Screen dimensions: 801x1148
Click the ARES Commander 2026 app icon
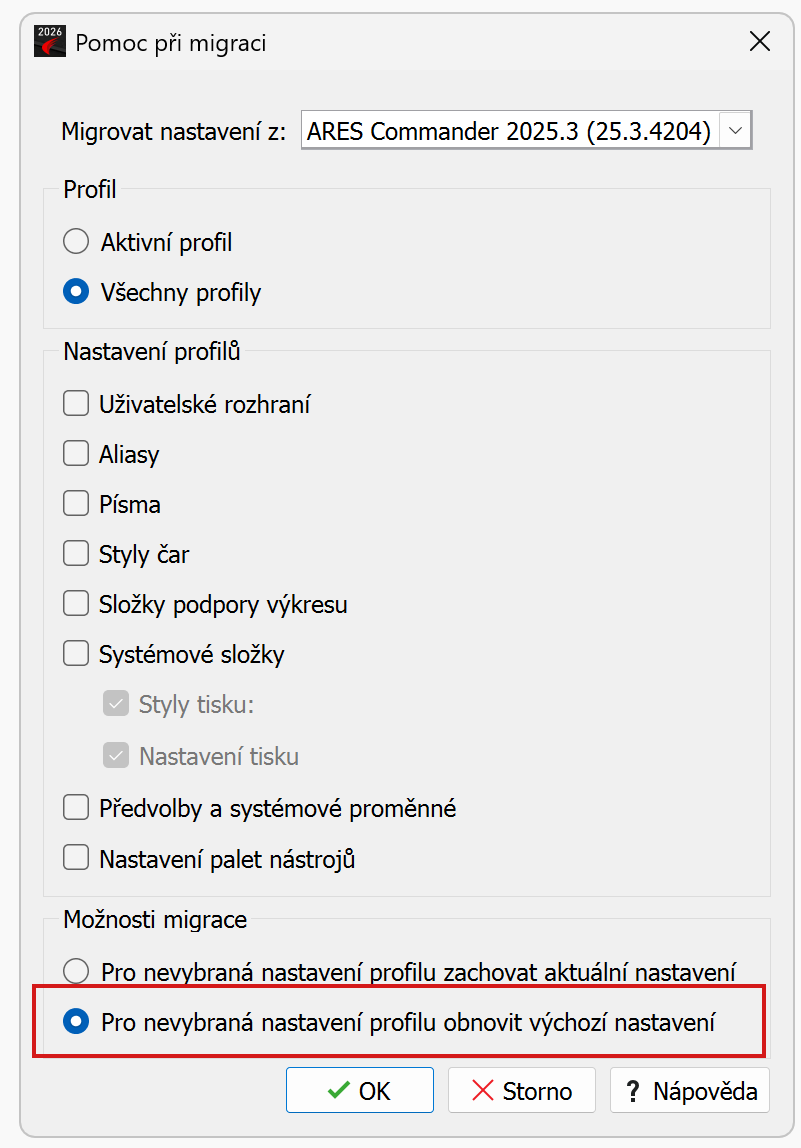(x=50, y=42)
